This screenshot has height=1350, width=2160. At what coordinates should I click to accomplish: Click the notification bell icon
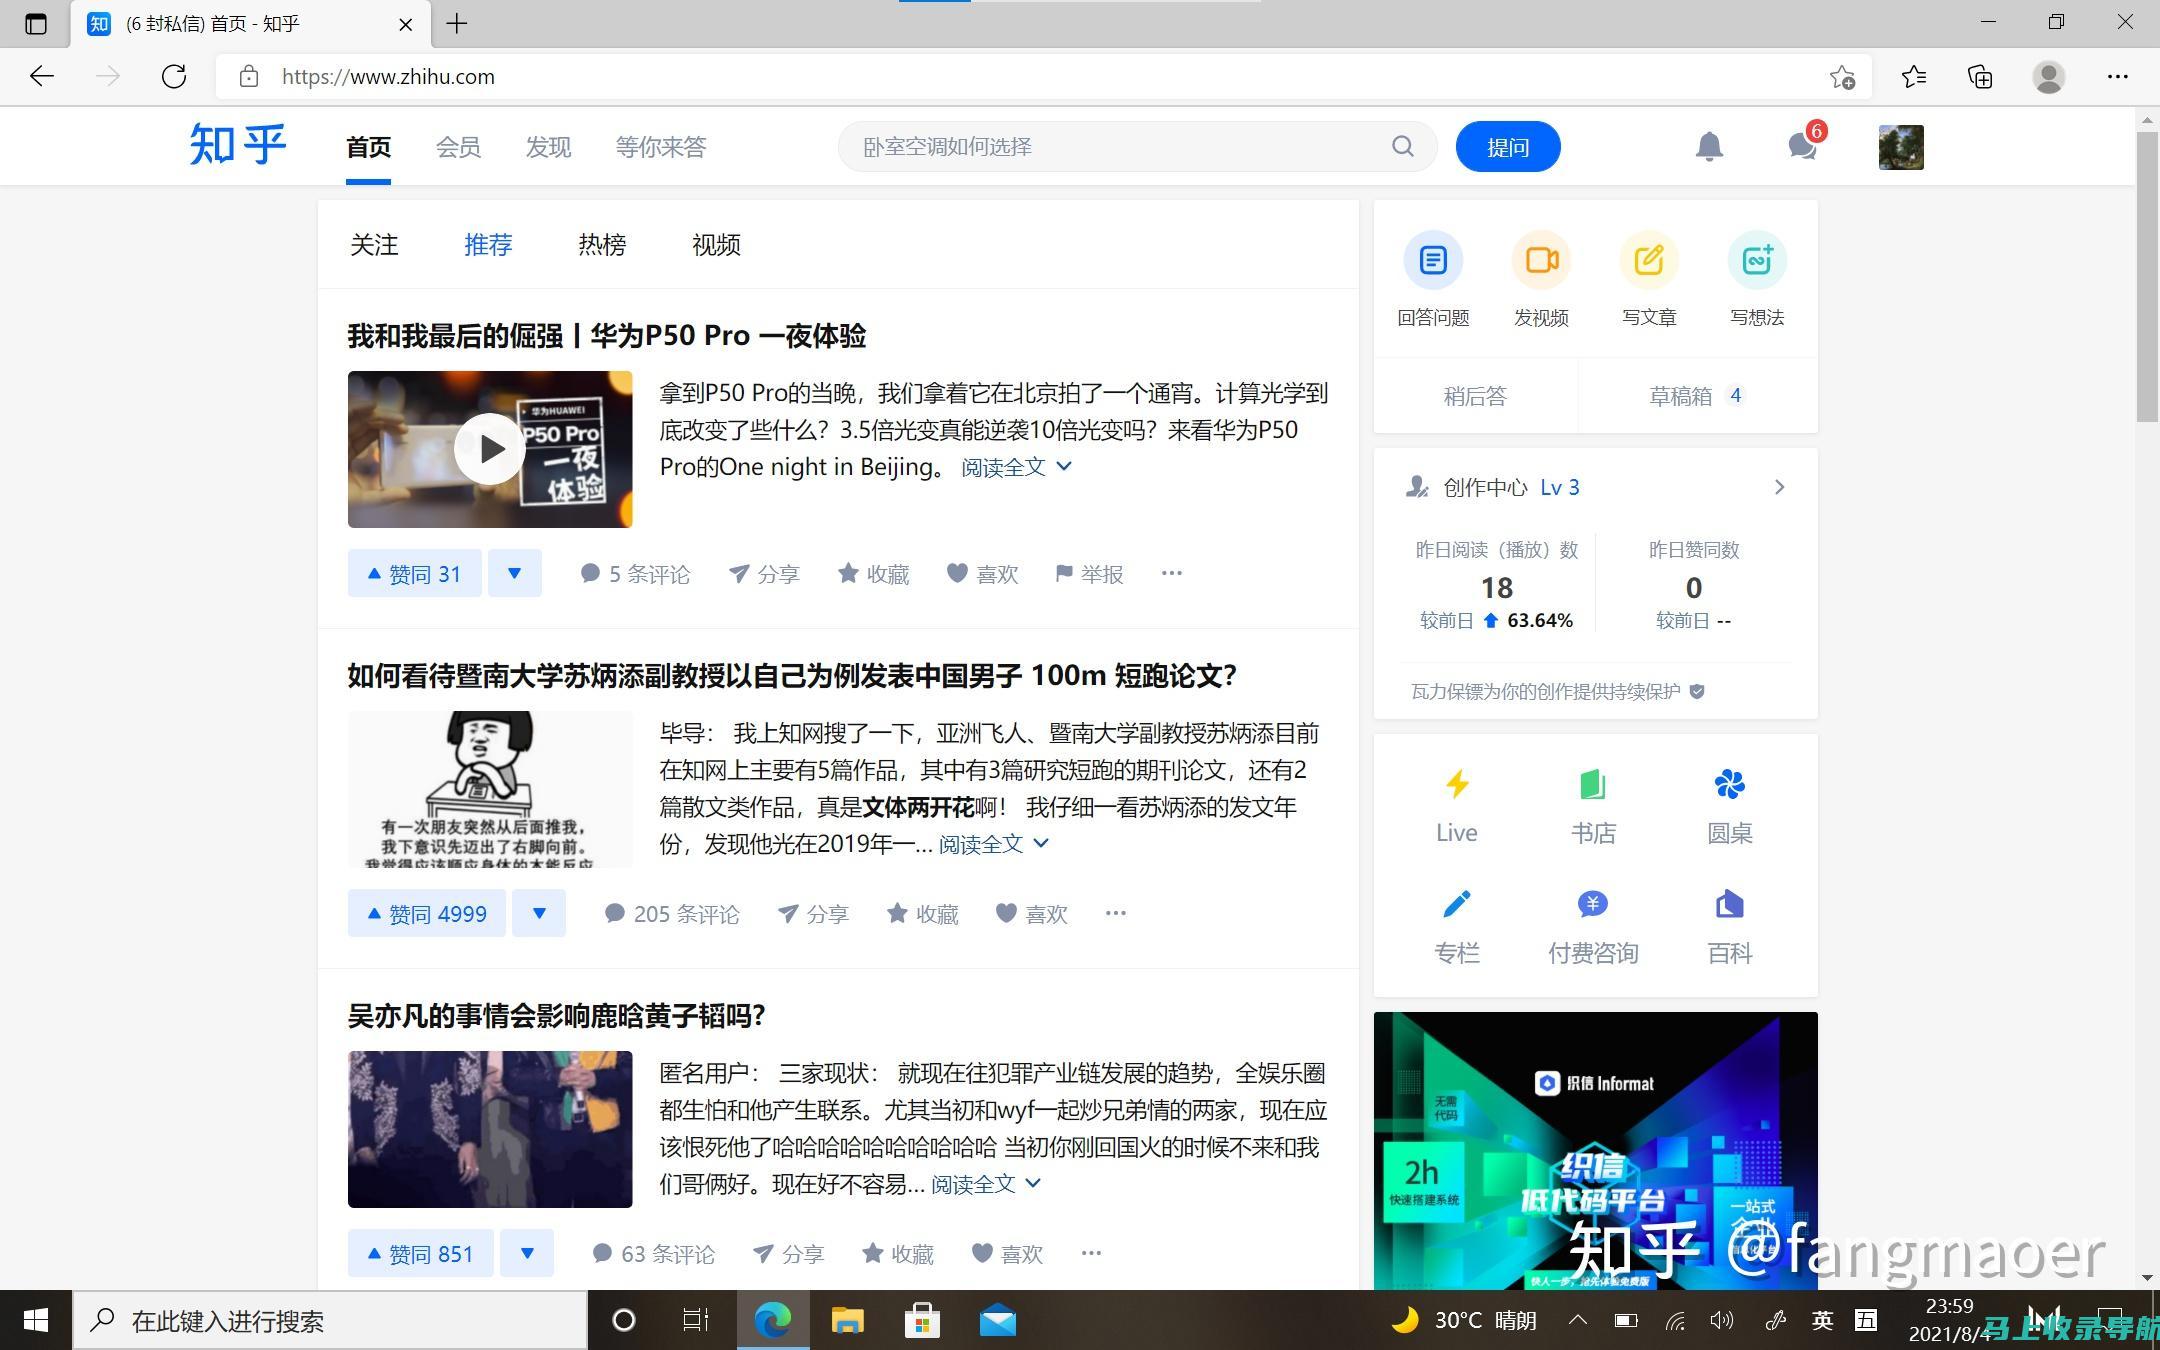pos(1709,147)
